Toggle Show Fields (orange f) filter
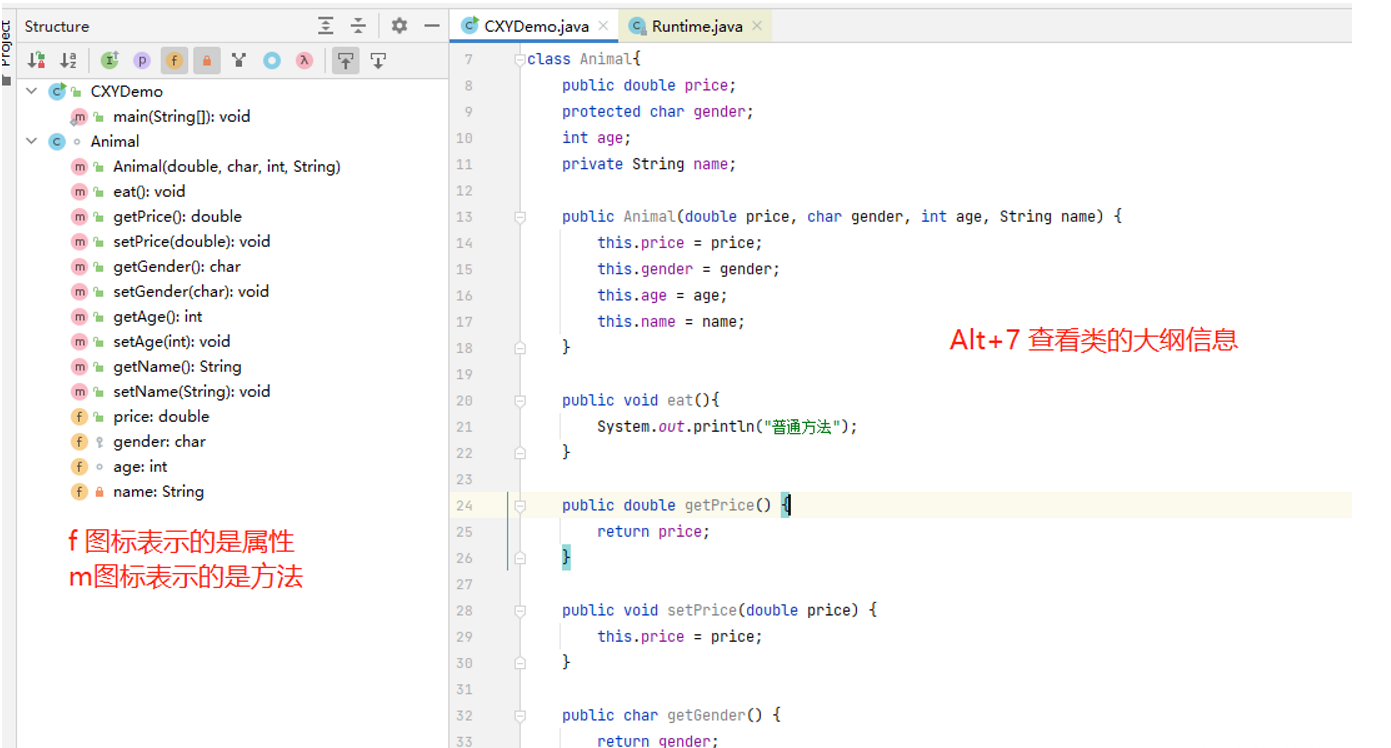The image size is (1391, 748). [174, 61]
